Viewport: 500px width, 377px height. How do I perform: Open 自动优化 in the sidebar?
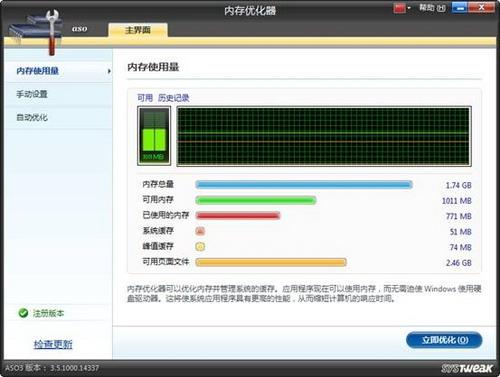pos(32,117)
